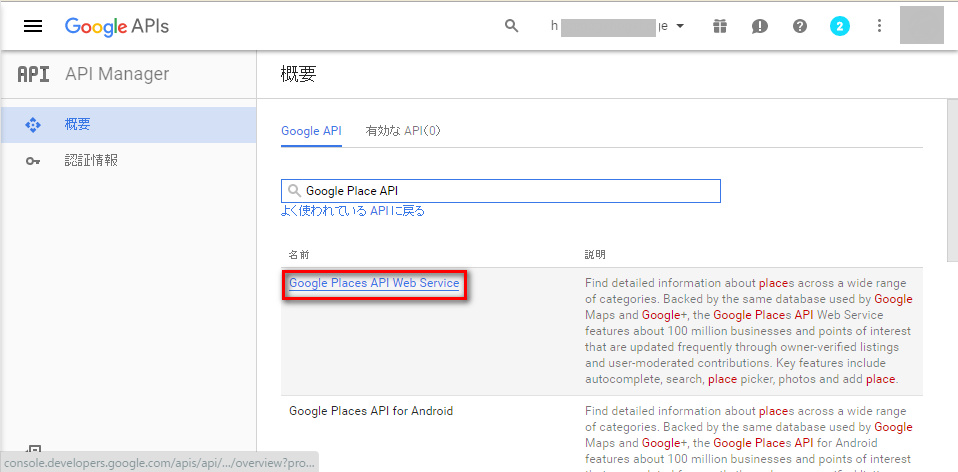Open the project selector dropdown arrow

point(680,26)
